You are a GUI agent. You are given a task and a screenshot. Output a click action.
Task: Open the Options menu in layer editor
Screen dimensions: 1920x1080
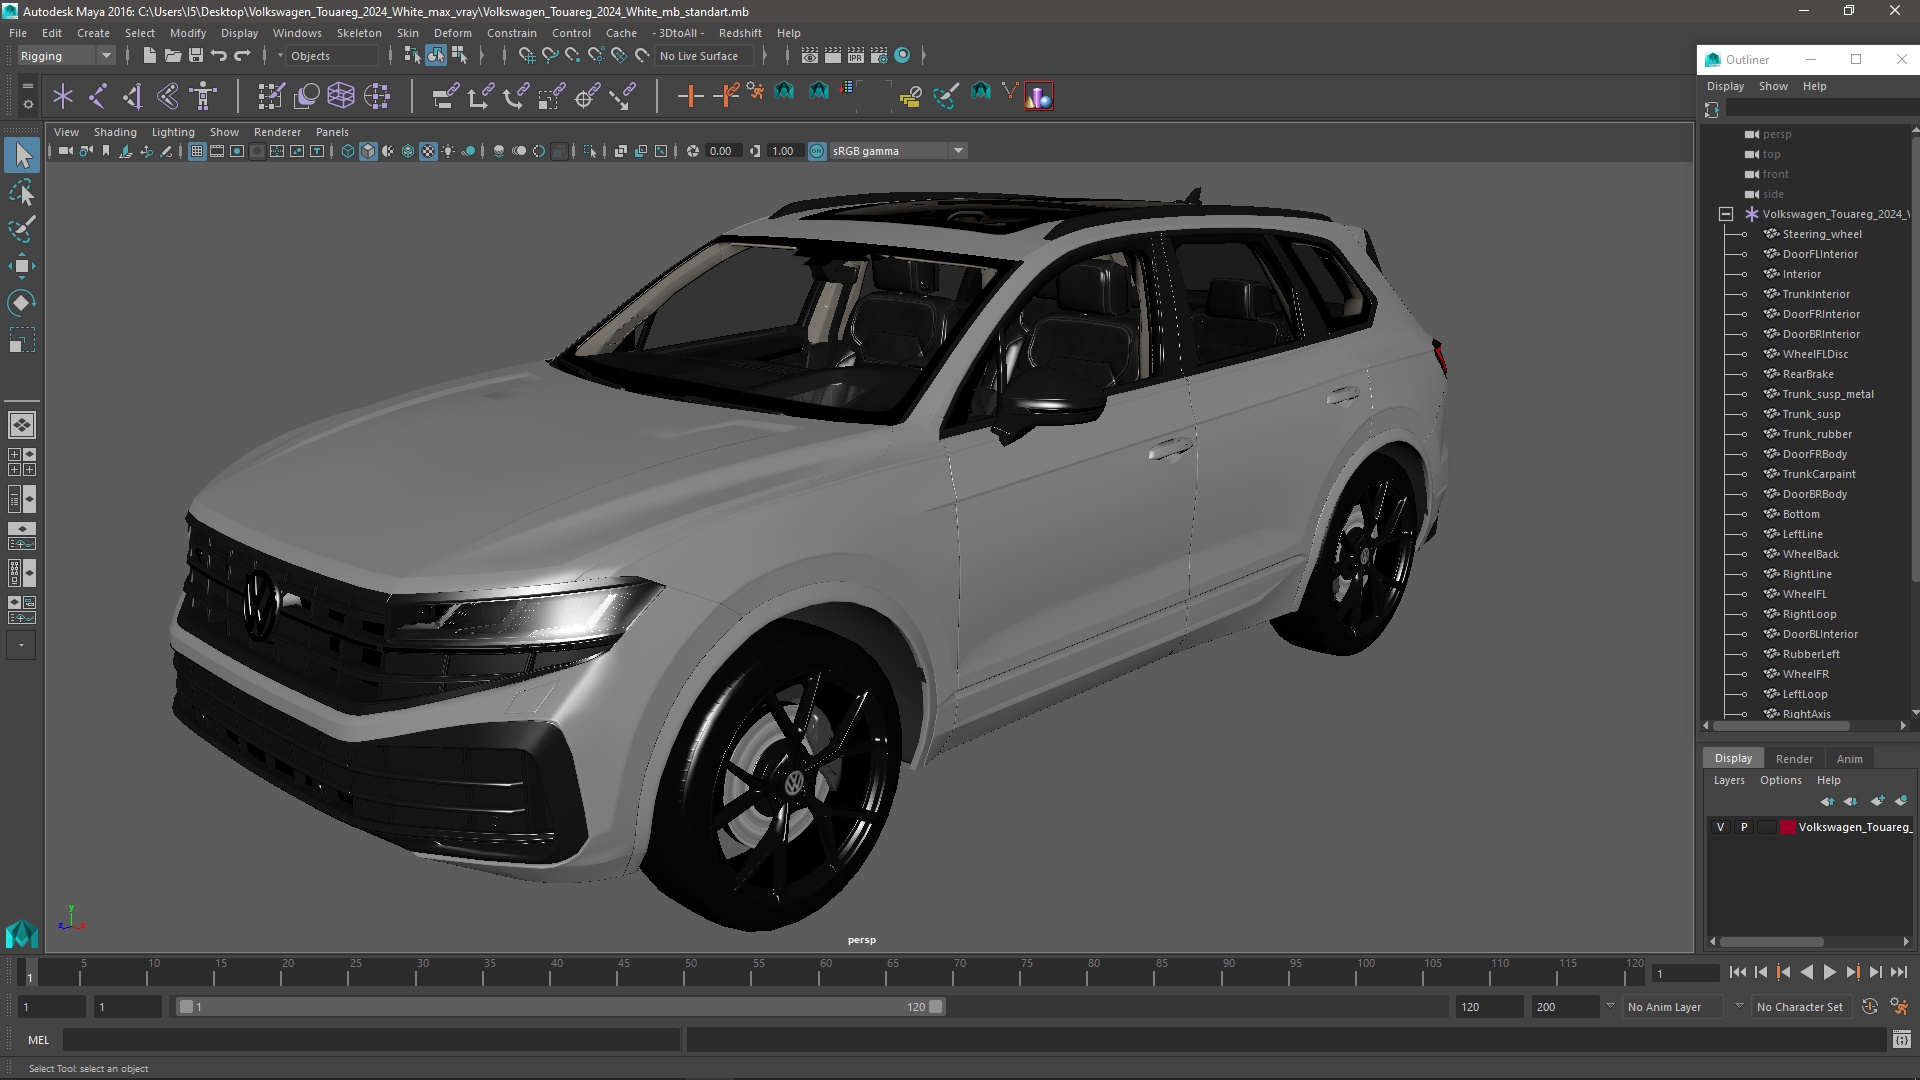1780,780
